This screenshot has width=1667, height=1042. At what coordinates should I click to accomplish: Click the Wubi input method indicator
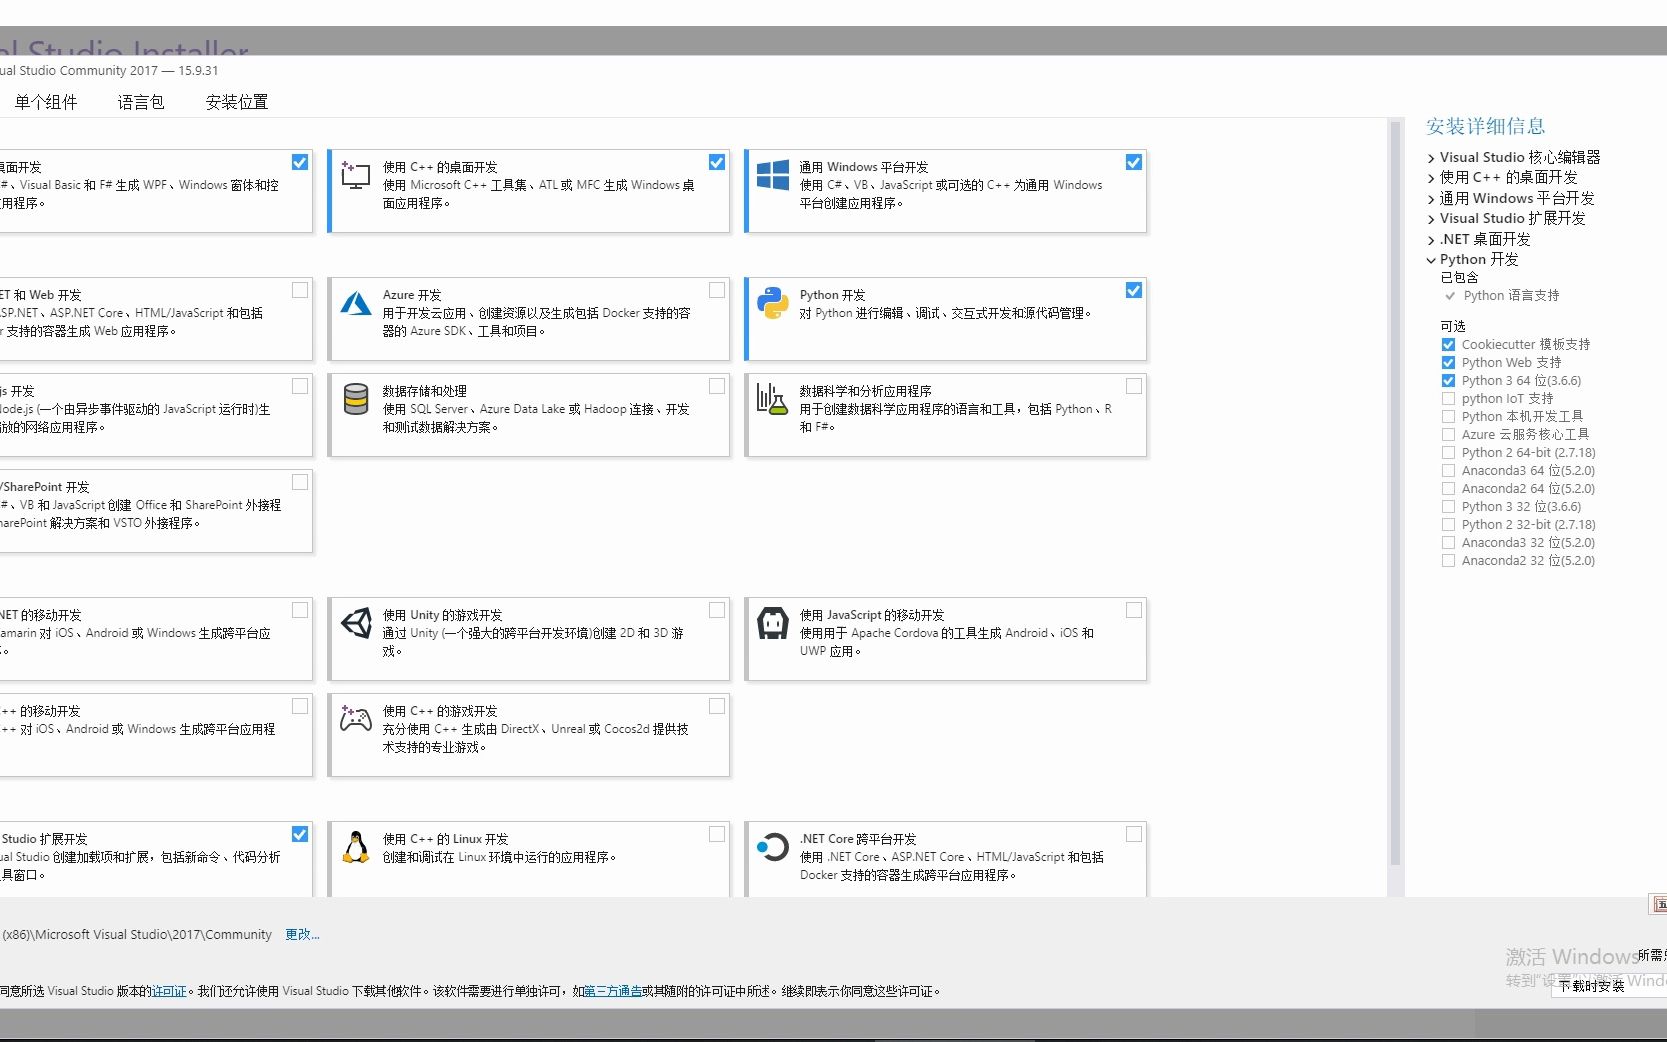[1658, 904]
